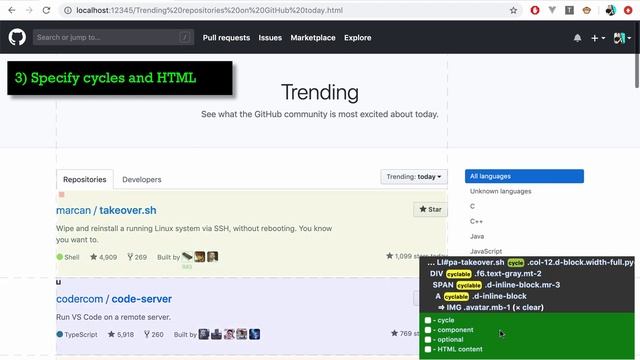The width and height of the screenshot is (640, 360).
Task: Open the notifications bell
Action: pyautogui.click(x=577, y=38)
